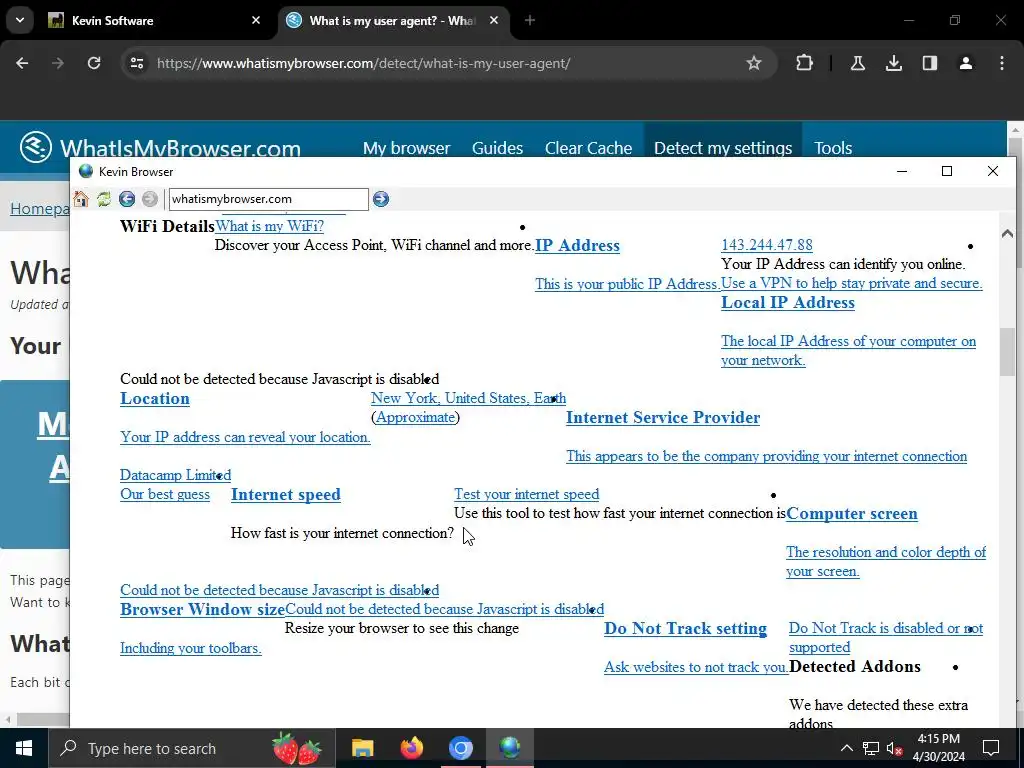Click the Kevin Browser address field
The image size is (1024, 768).
[x=268, y=199]
